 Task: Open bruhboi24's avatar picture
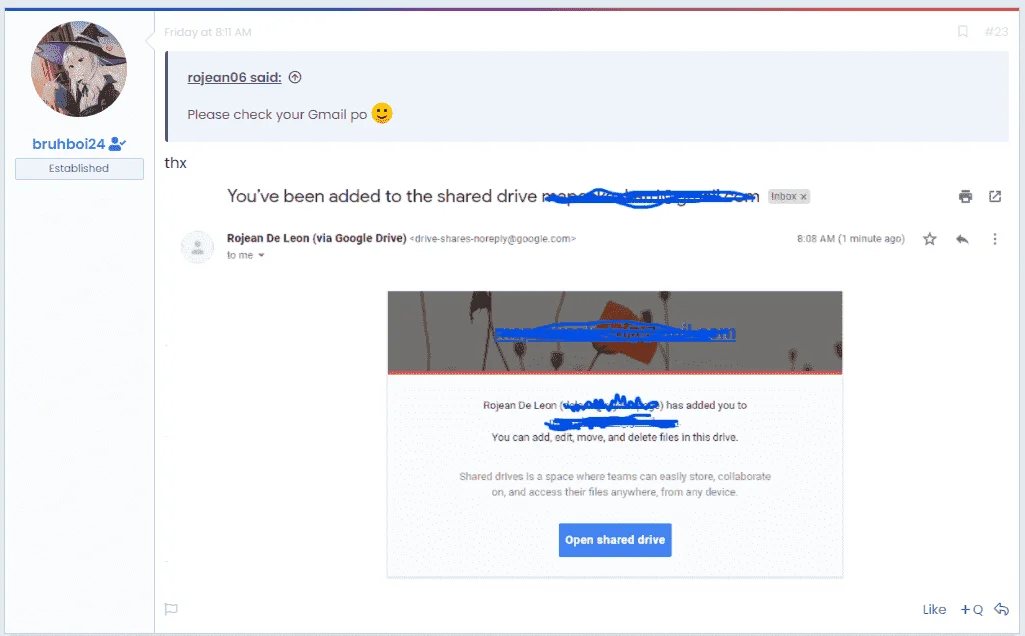pos(79,69)
